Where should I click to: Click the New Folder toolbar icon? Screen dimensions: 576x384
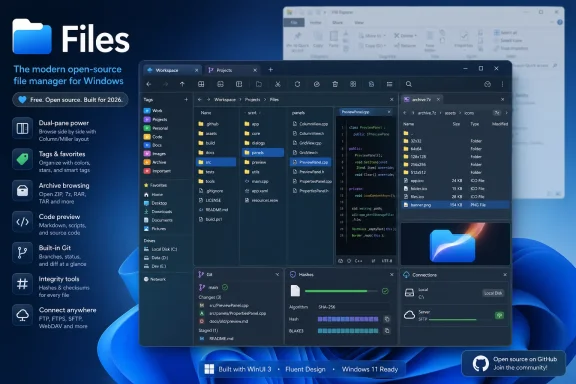coord(259,84)
